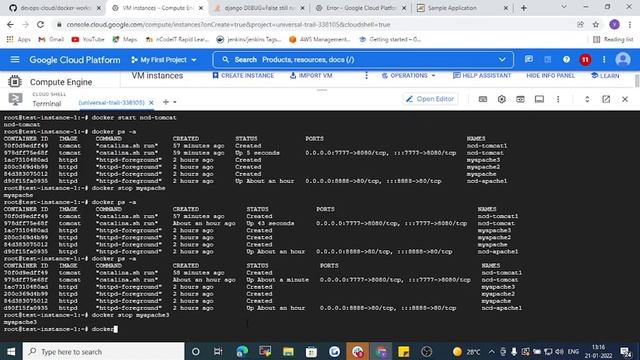Image resolution: width=640 pixels, height=360 pixels.
Task: Open the Learn panel
Action: pos(605,76)
